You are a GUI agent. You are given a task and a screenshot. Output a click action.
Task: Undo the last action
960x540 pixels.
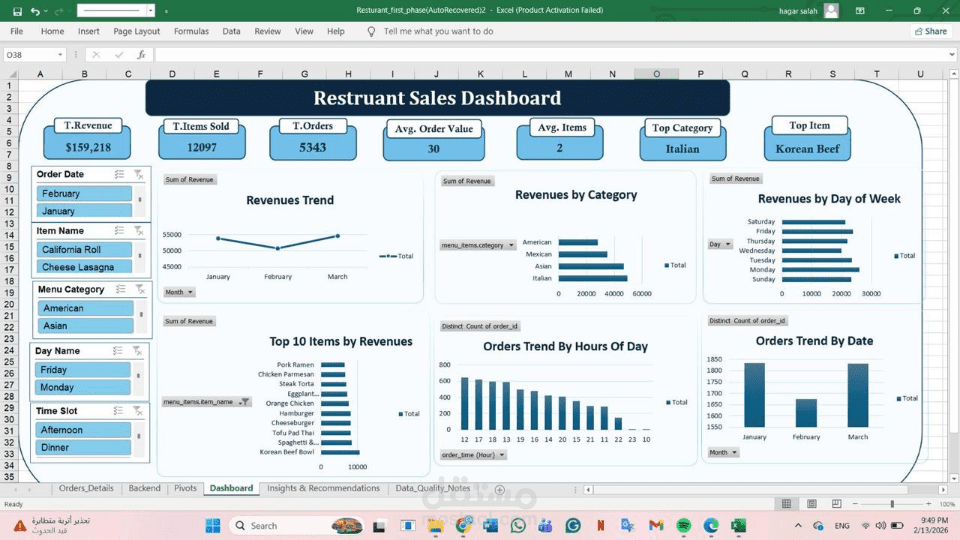pyautogui.click(x=35, y=11)
